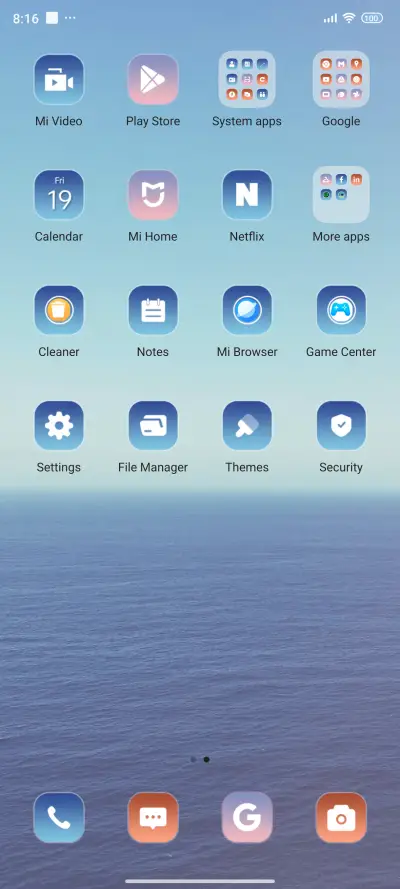The image size is (400, 889).
Task: Open the Camera app in the dock
Action: (341, 818)
